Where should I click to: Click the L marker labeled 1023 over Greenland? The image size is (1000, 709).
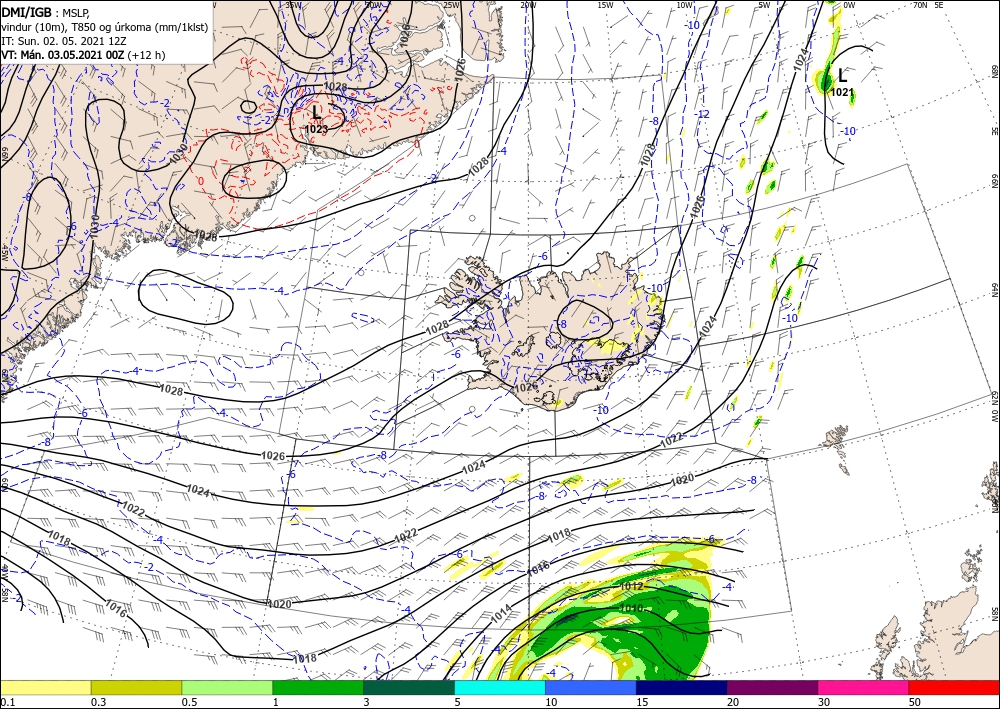(x=316, y=112)
